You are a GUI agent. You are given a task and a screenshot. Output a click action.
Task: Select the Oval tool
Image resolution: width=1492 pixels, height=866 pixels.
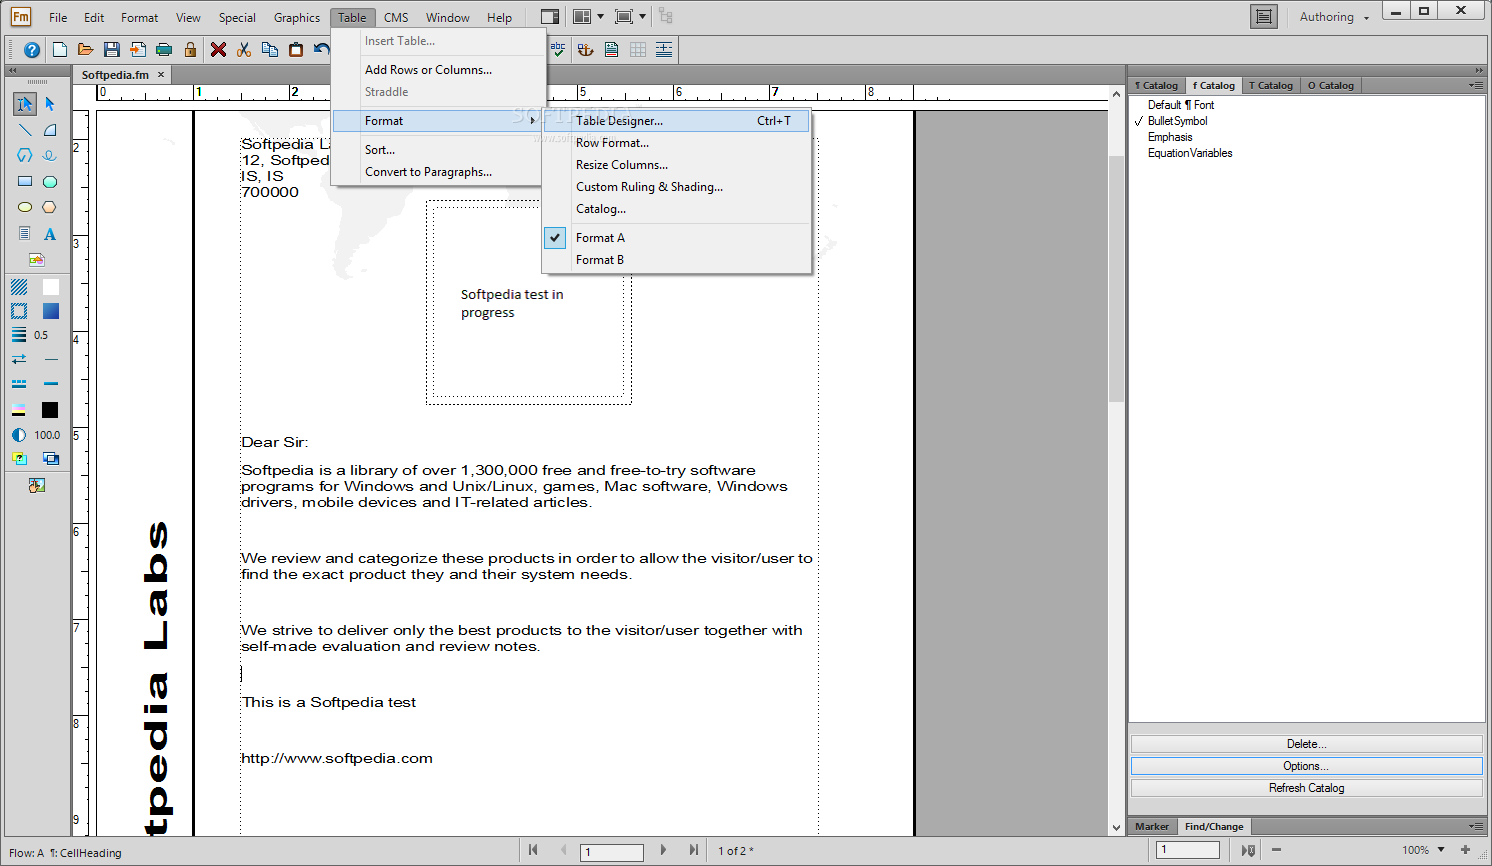point(25,208)
